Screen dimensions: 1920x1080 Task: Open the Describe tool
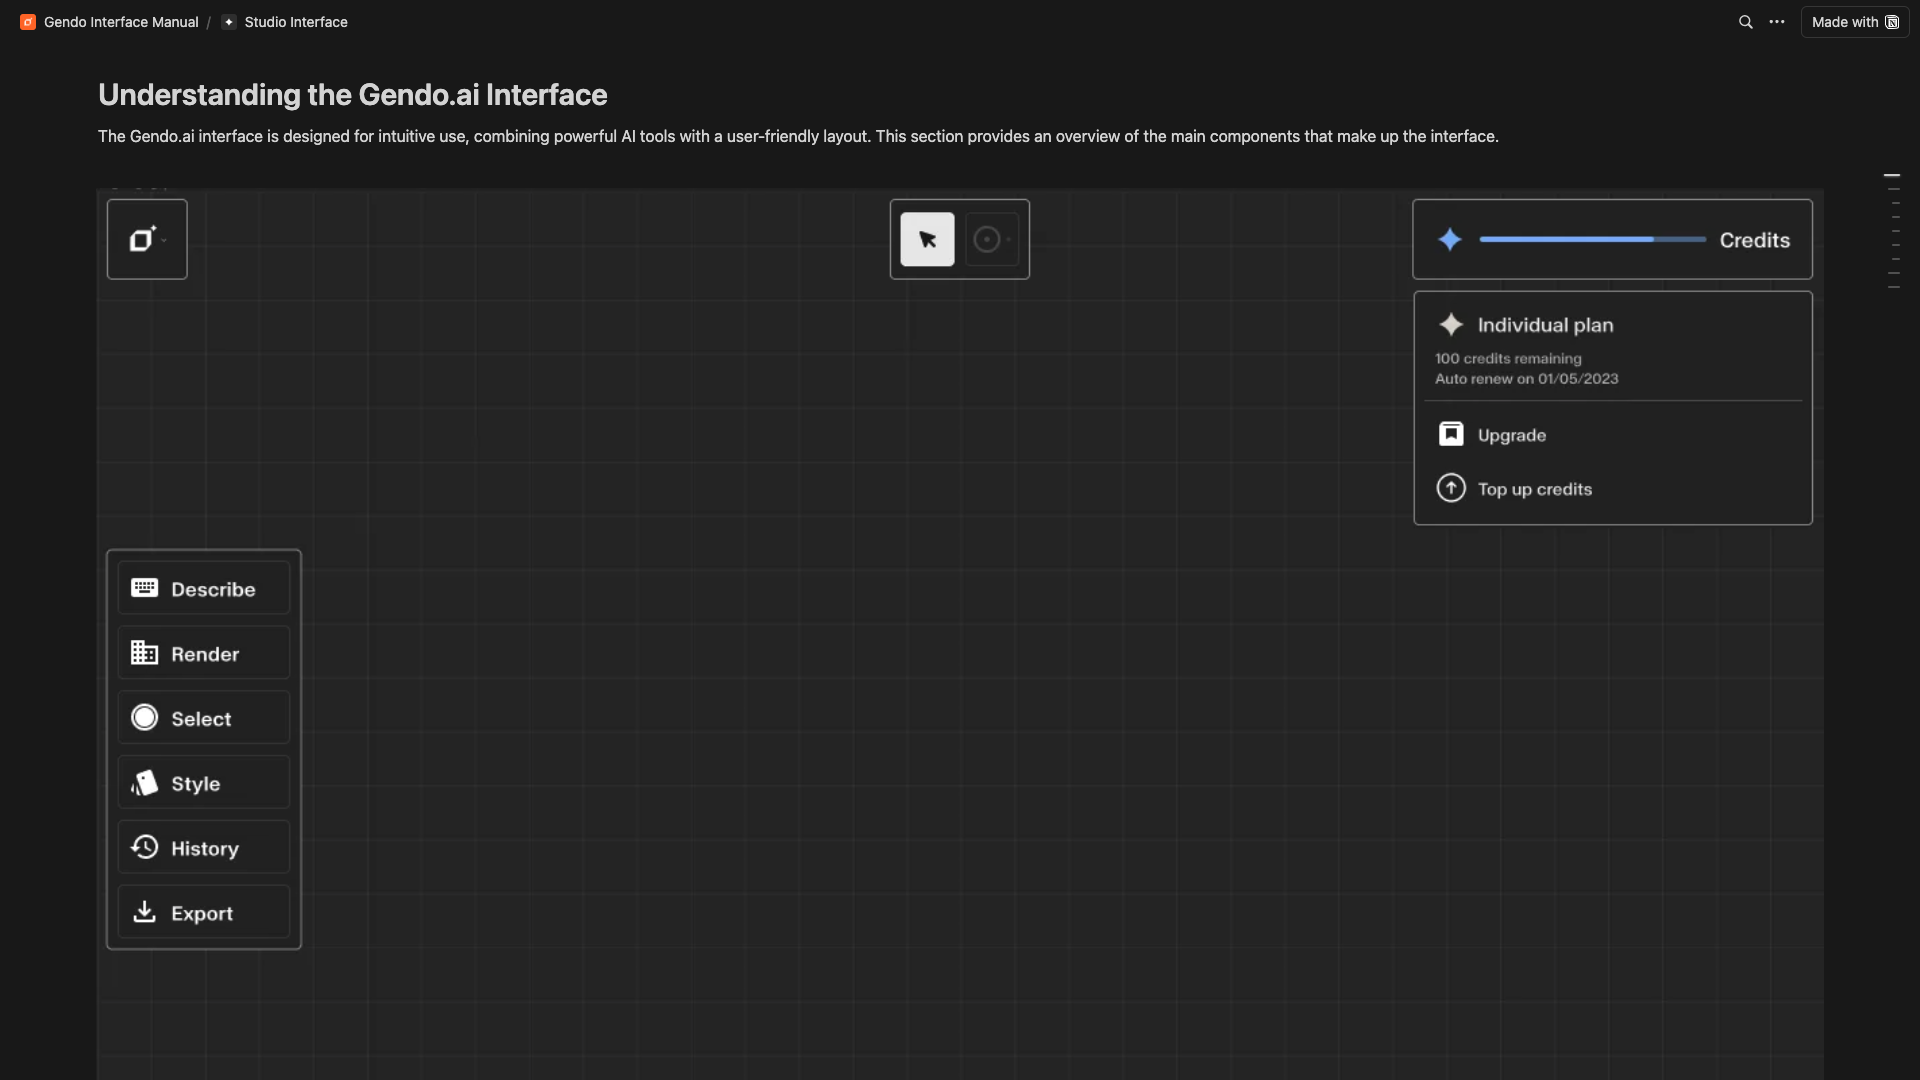click(204, 588)
